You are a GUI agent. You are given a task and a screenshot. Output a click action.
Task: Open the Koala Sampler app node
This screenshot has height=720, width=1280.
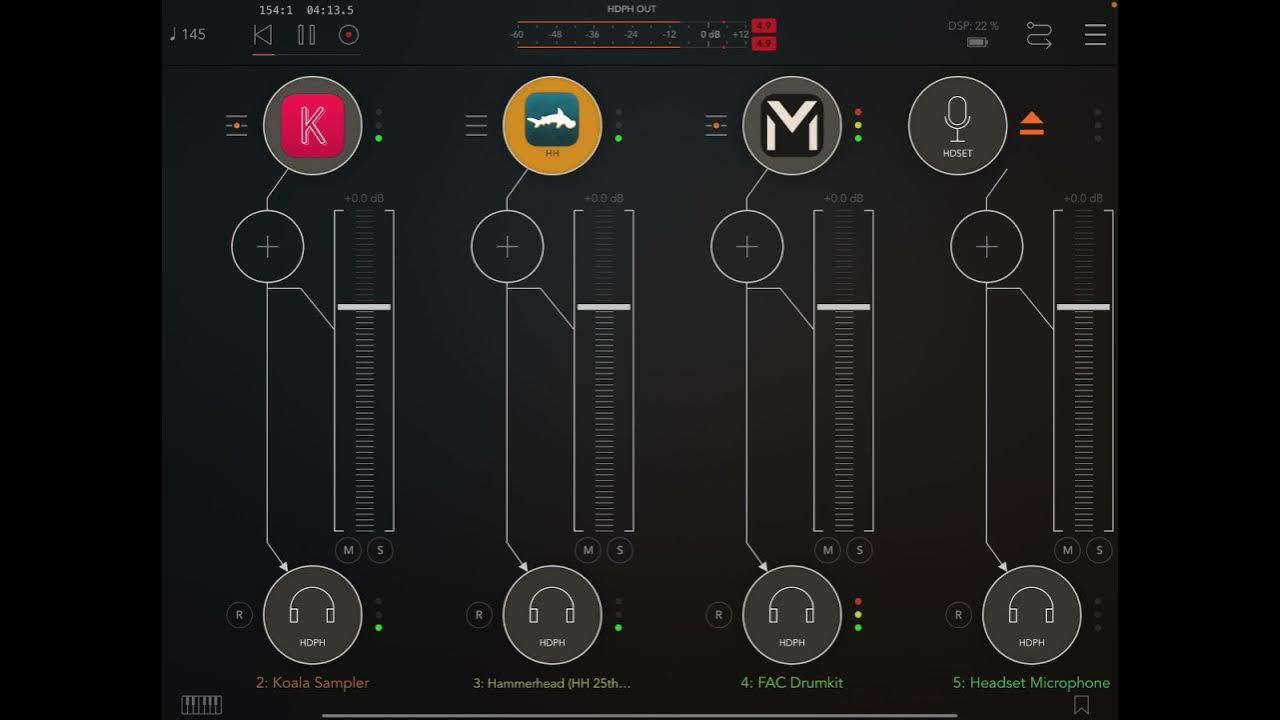coord(312,125)
